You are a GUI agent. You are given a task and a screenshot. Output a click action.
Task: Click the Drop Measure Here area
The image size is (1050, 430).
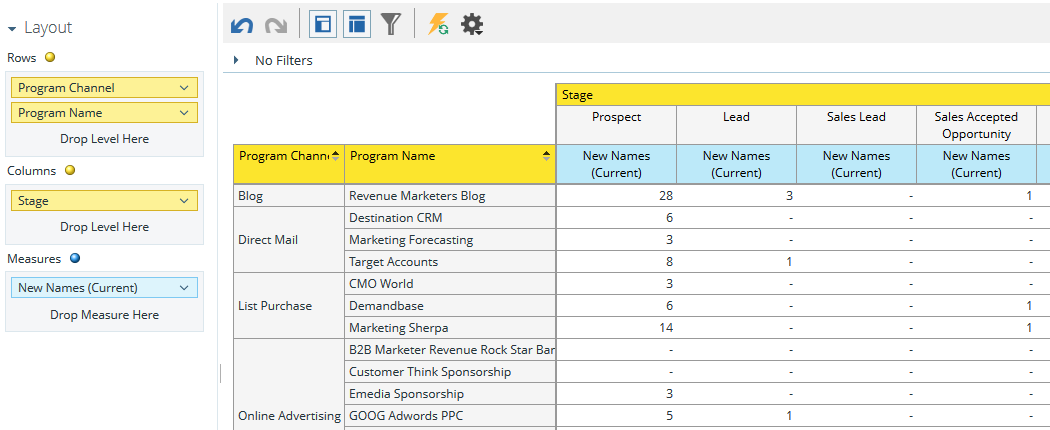[x=104, y=315]
